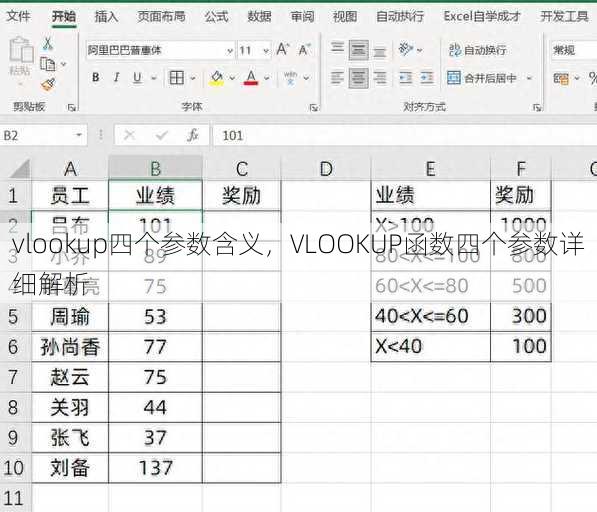Click the copy options dropdown arrow

tap(63, 64)
